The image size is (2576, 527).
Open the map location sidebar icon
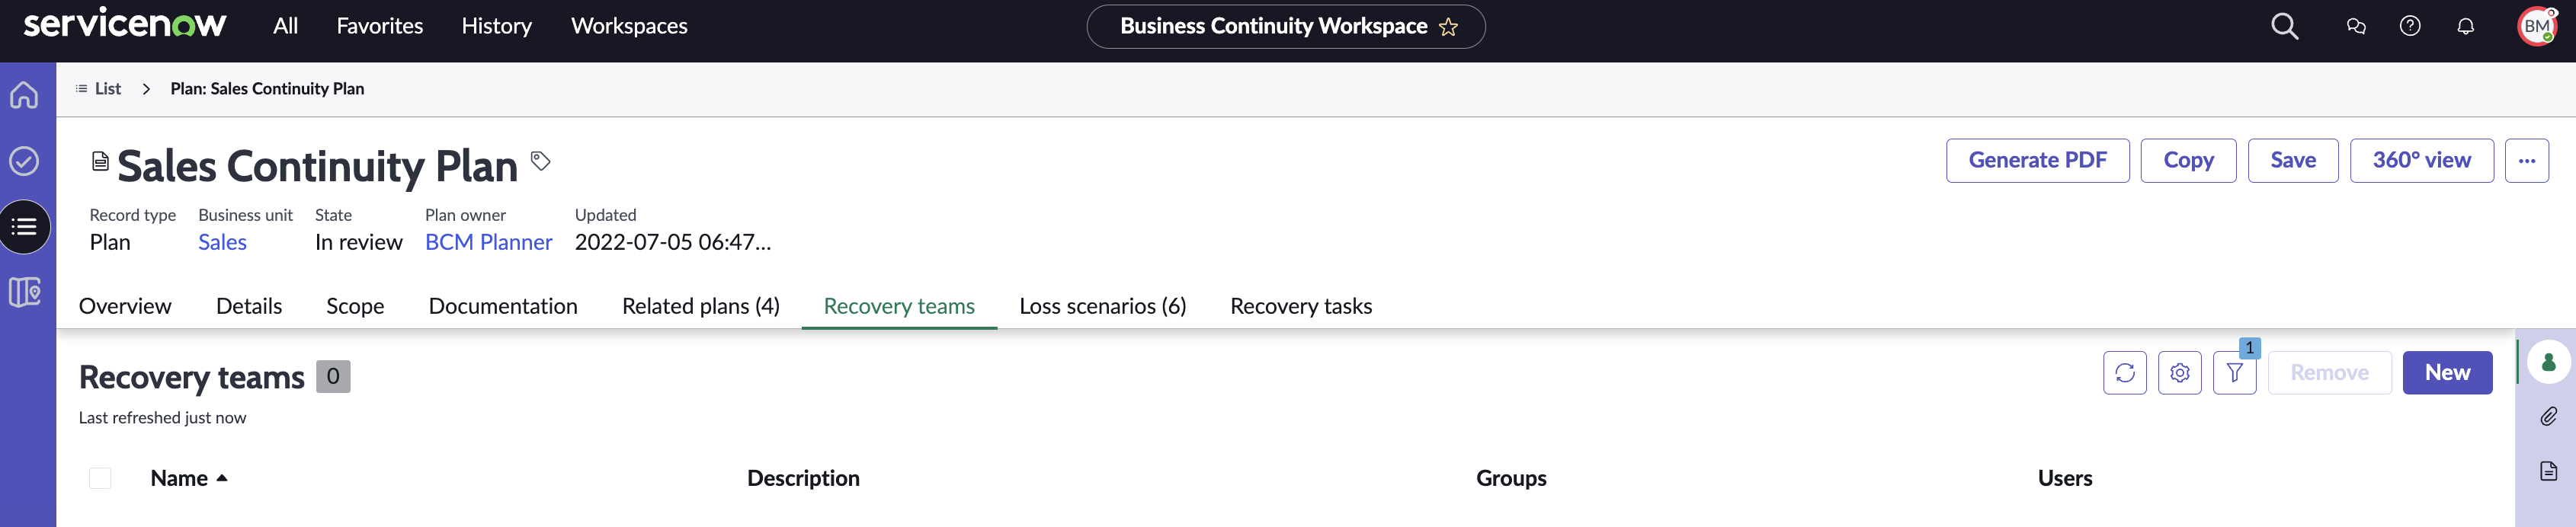[24, 292]
